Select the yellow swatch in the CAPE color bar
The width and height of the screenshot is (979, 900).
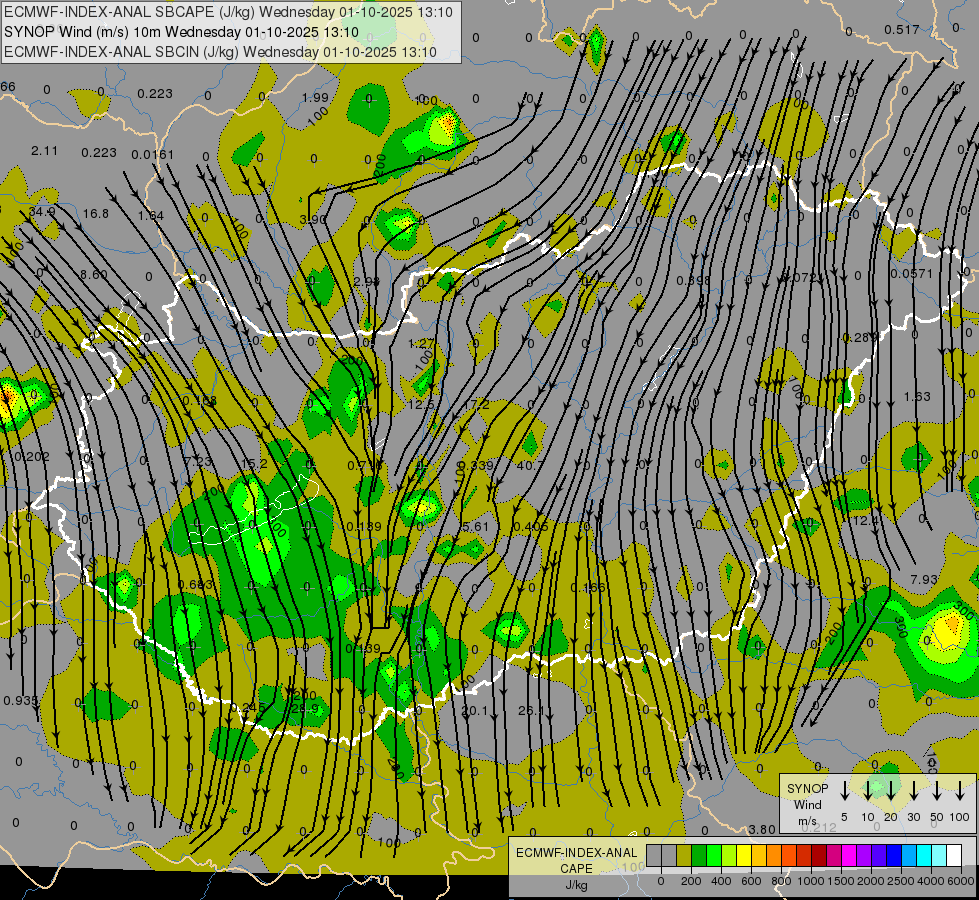click(744, 856)
